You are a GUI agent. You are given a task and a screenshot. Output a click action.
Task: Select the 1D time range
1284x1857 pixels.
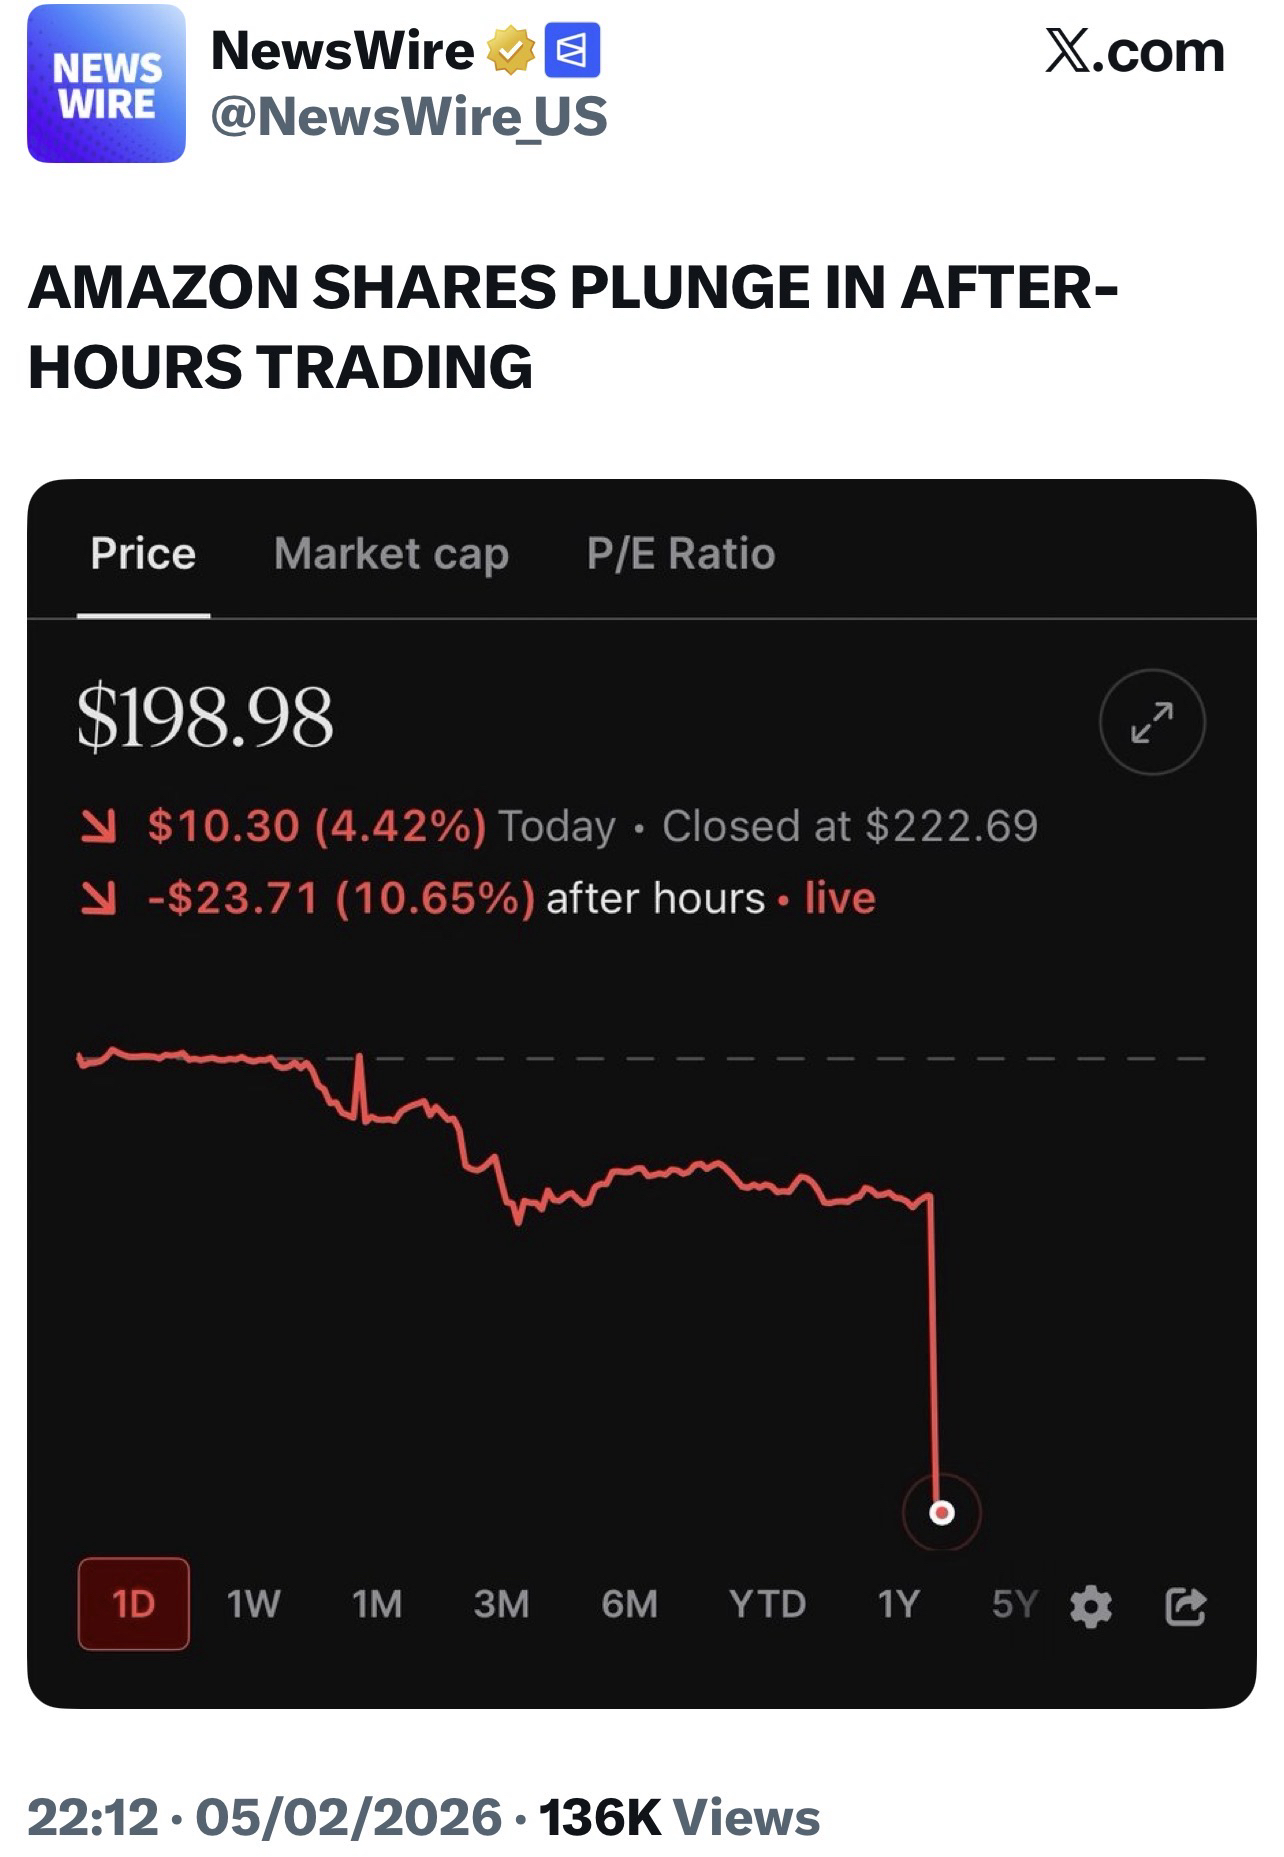point(133,1604)
